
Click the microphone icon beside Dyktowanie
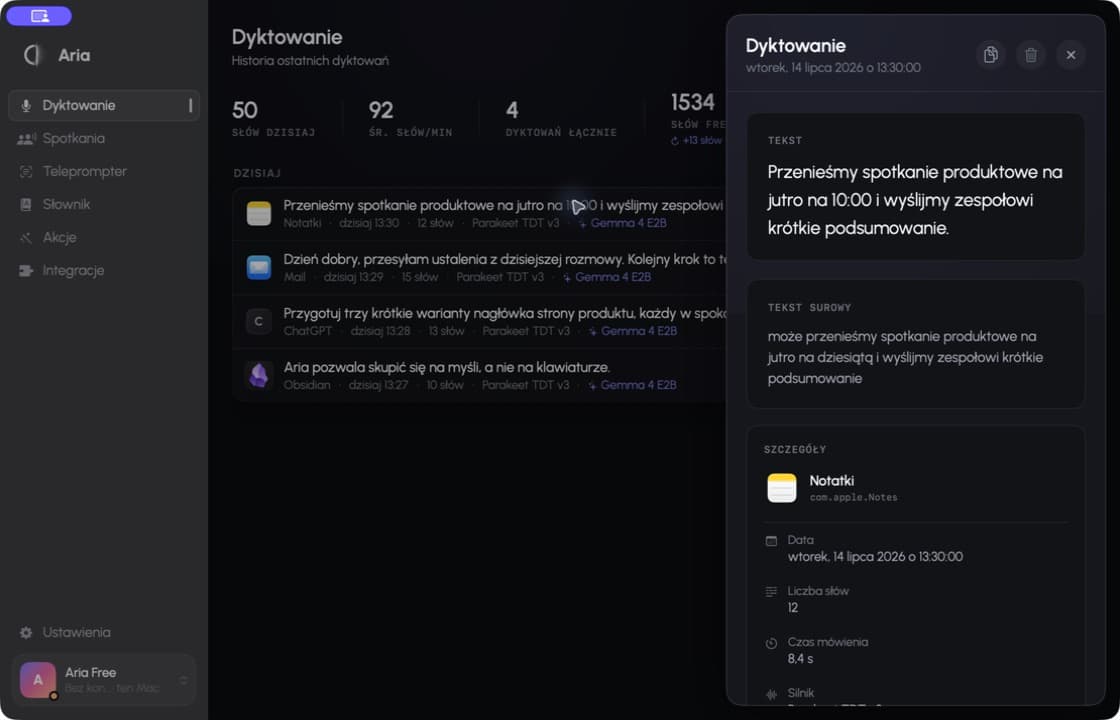[x=26, y=106]
